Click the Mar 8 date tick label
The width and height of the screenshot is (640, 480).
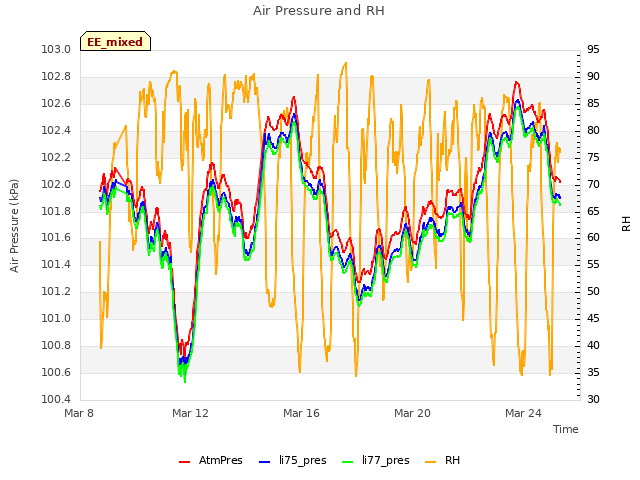[x=79, y=413]
